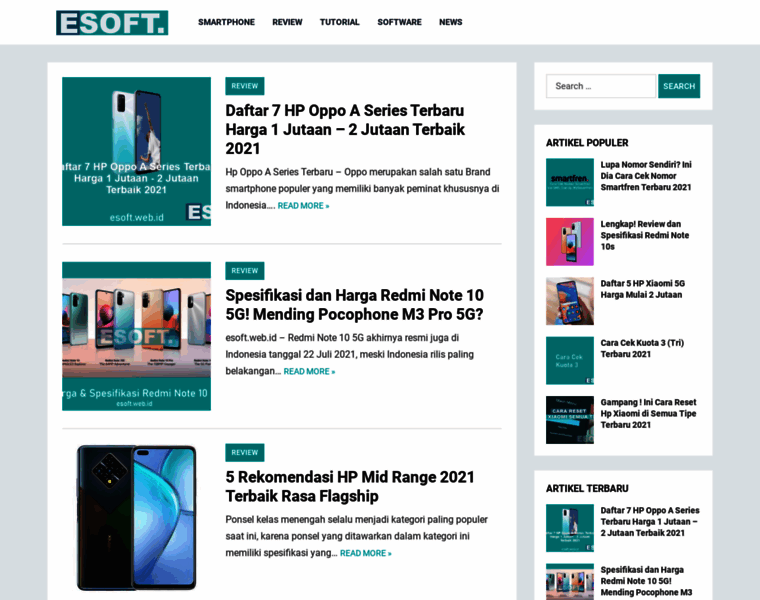
Task: Click the ARTIKEL TERBARU heading
Action: [587, 488]
